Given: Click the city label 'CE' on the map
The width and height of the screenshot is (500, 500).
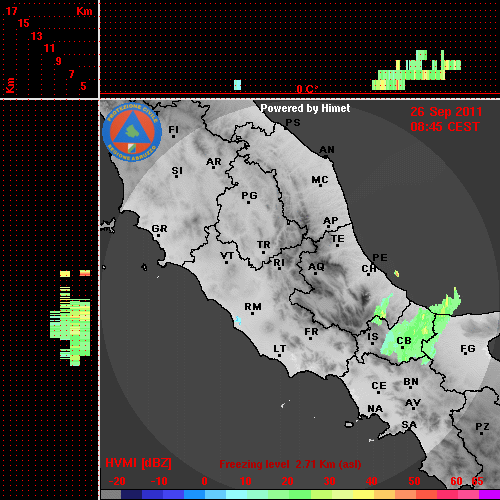Looking at the screenshot, I should coord(379,386).
